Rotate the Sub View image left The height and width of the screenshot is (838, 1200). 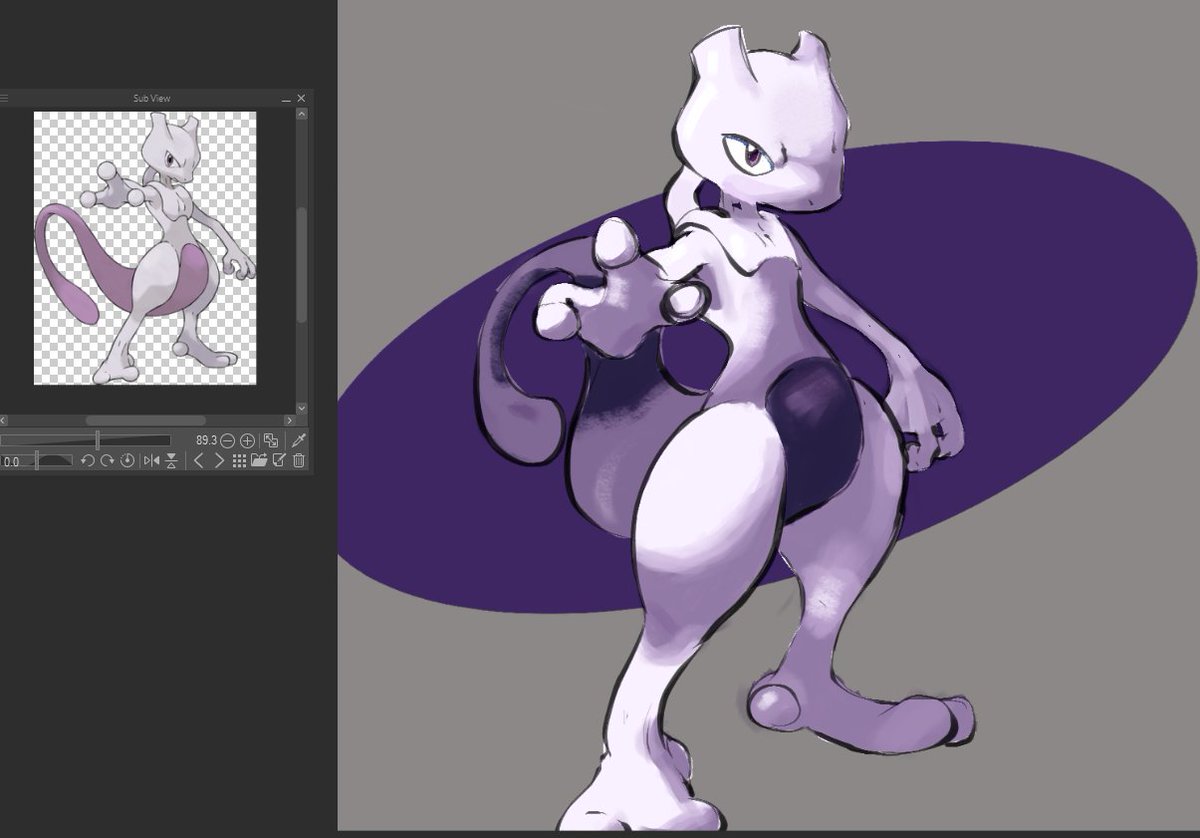click(87, 460)
